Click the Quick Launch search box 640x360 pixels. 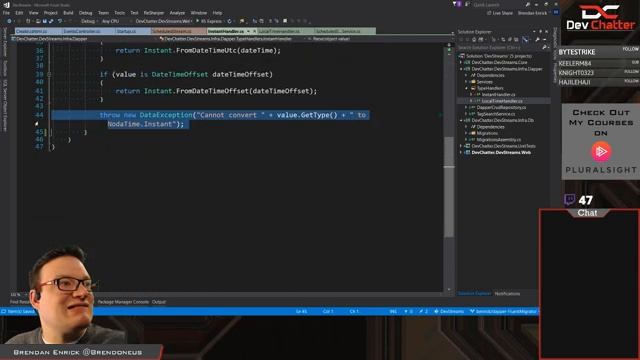498,5
